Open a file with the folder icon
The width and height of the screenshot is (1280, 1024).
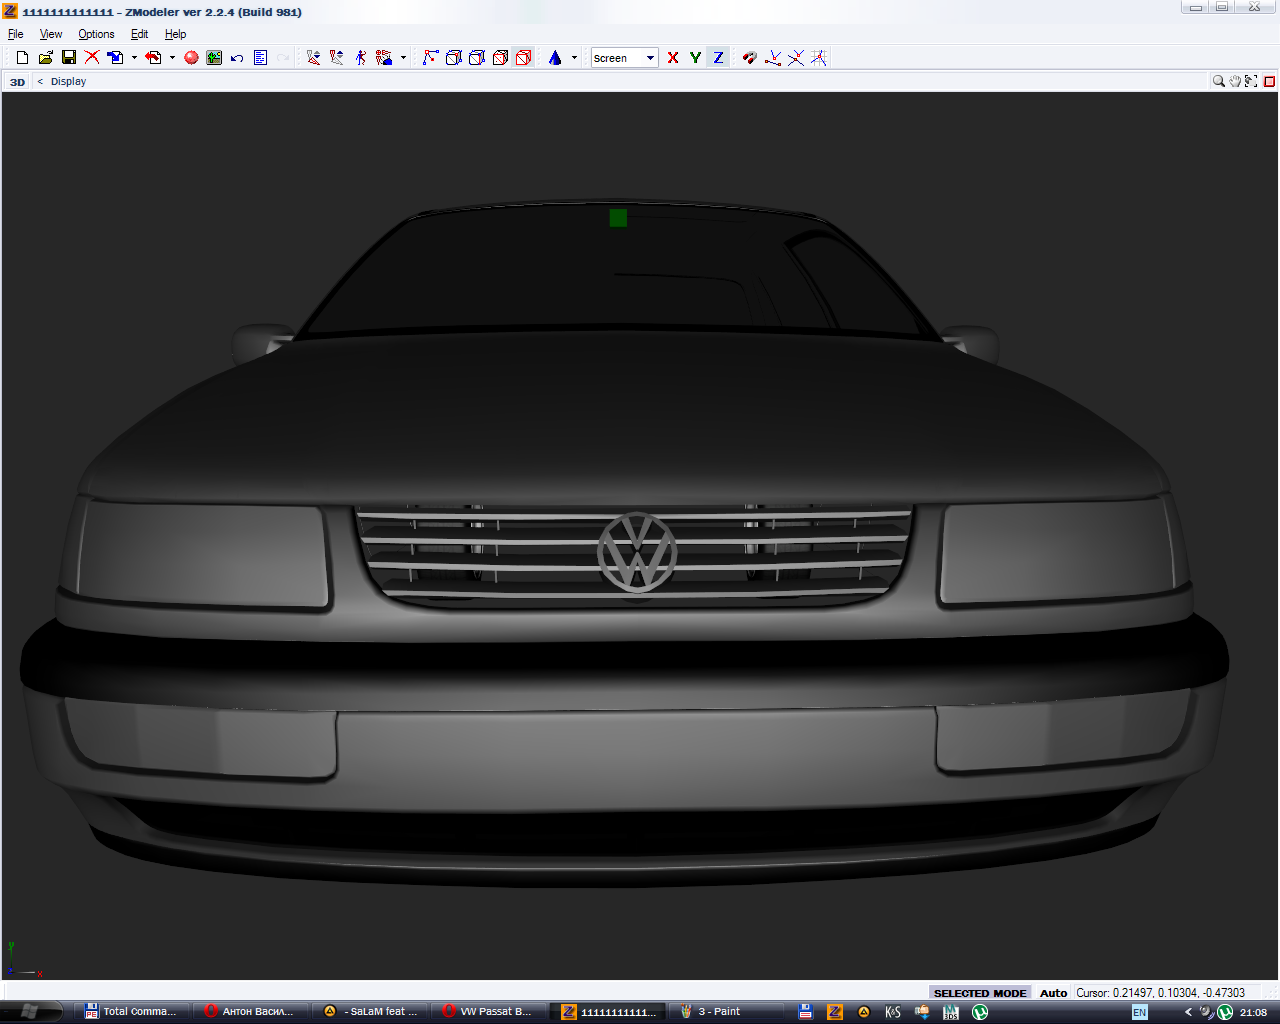coord(45,58)
